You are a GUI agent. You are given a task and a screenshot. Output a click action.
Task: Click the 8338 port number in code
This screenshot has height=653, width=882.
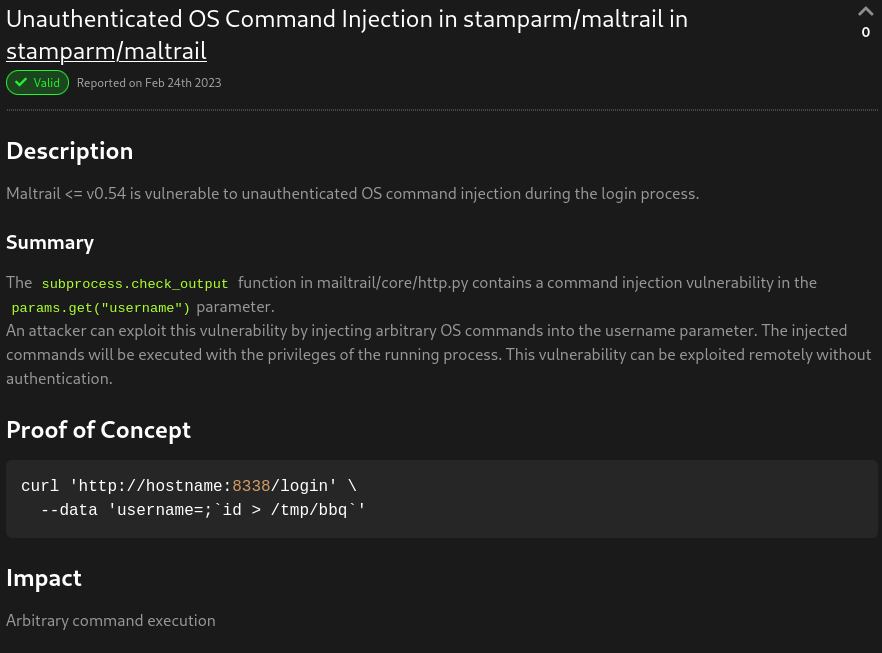251,486
